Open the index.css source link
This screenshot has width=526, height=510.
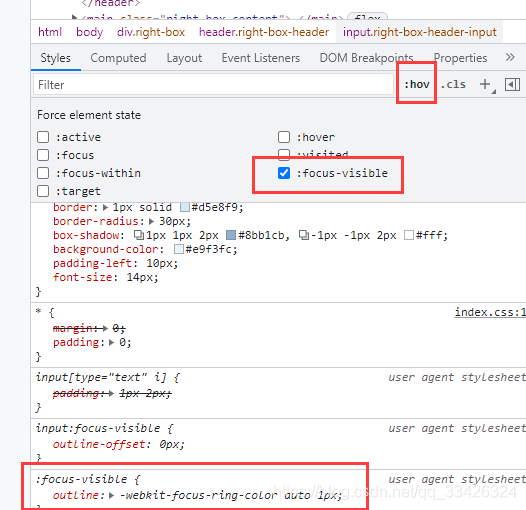pos(490,312)
